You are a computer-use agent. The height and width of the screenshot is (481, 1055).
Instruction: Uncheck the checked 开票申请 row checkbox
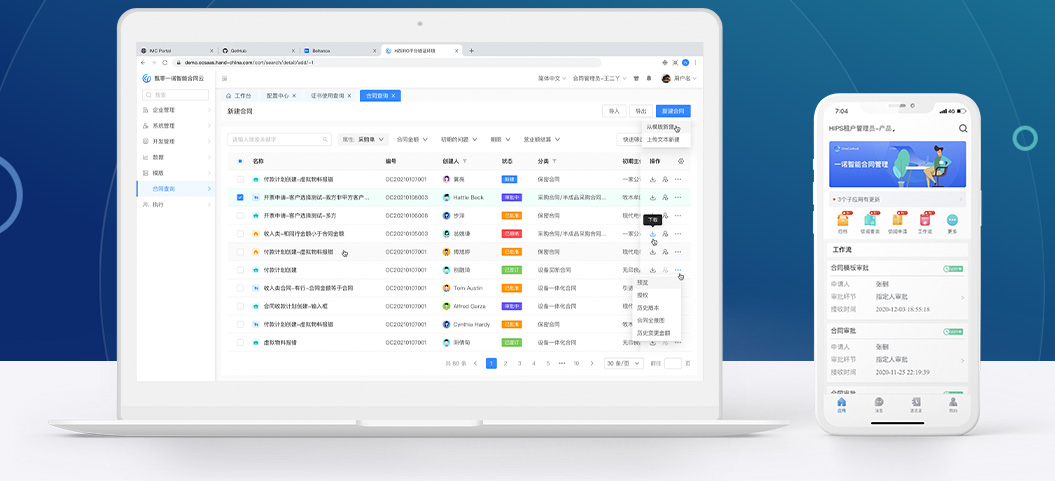click(x=240, y=197)
